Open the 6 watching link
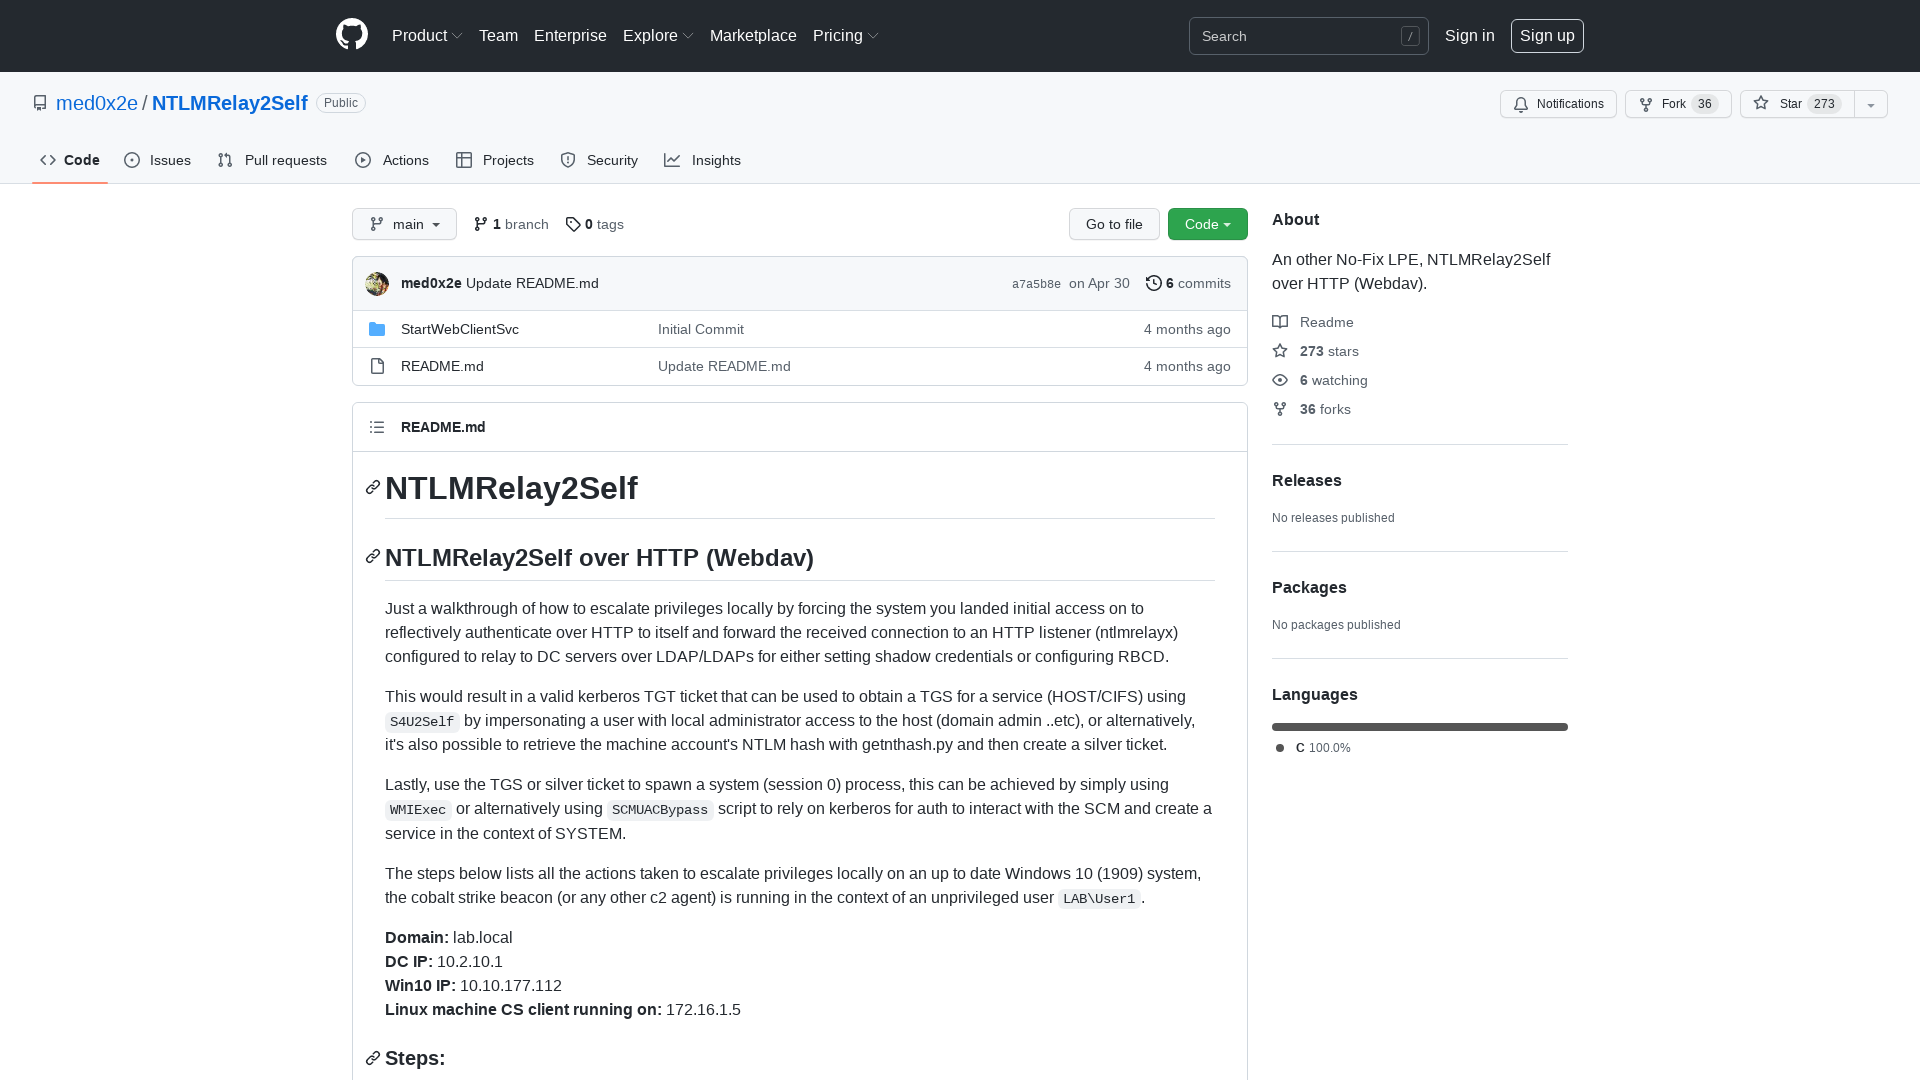 (x=1320, y=380)
